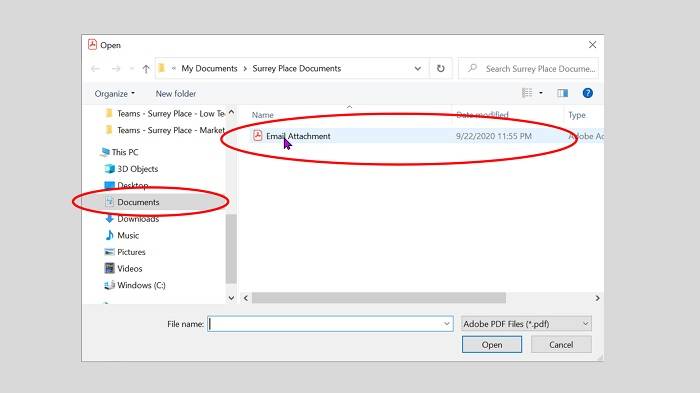Select Teams - Surrey Place - Low Te folder

(x=164, y=113)
